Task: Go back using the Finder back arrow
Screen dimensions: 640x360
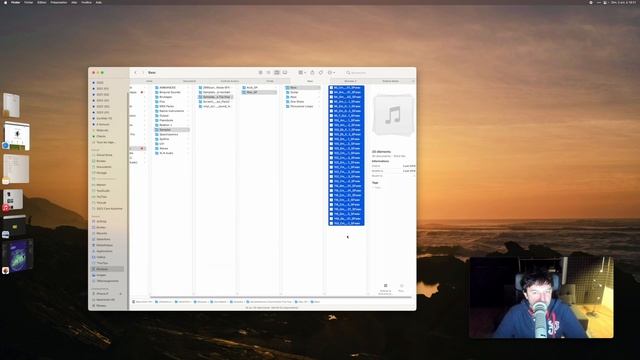Action: [x=136, y=73]
